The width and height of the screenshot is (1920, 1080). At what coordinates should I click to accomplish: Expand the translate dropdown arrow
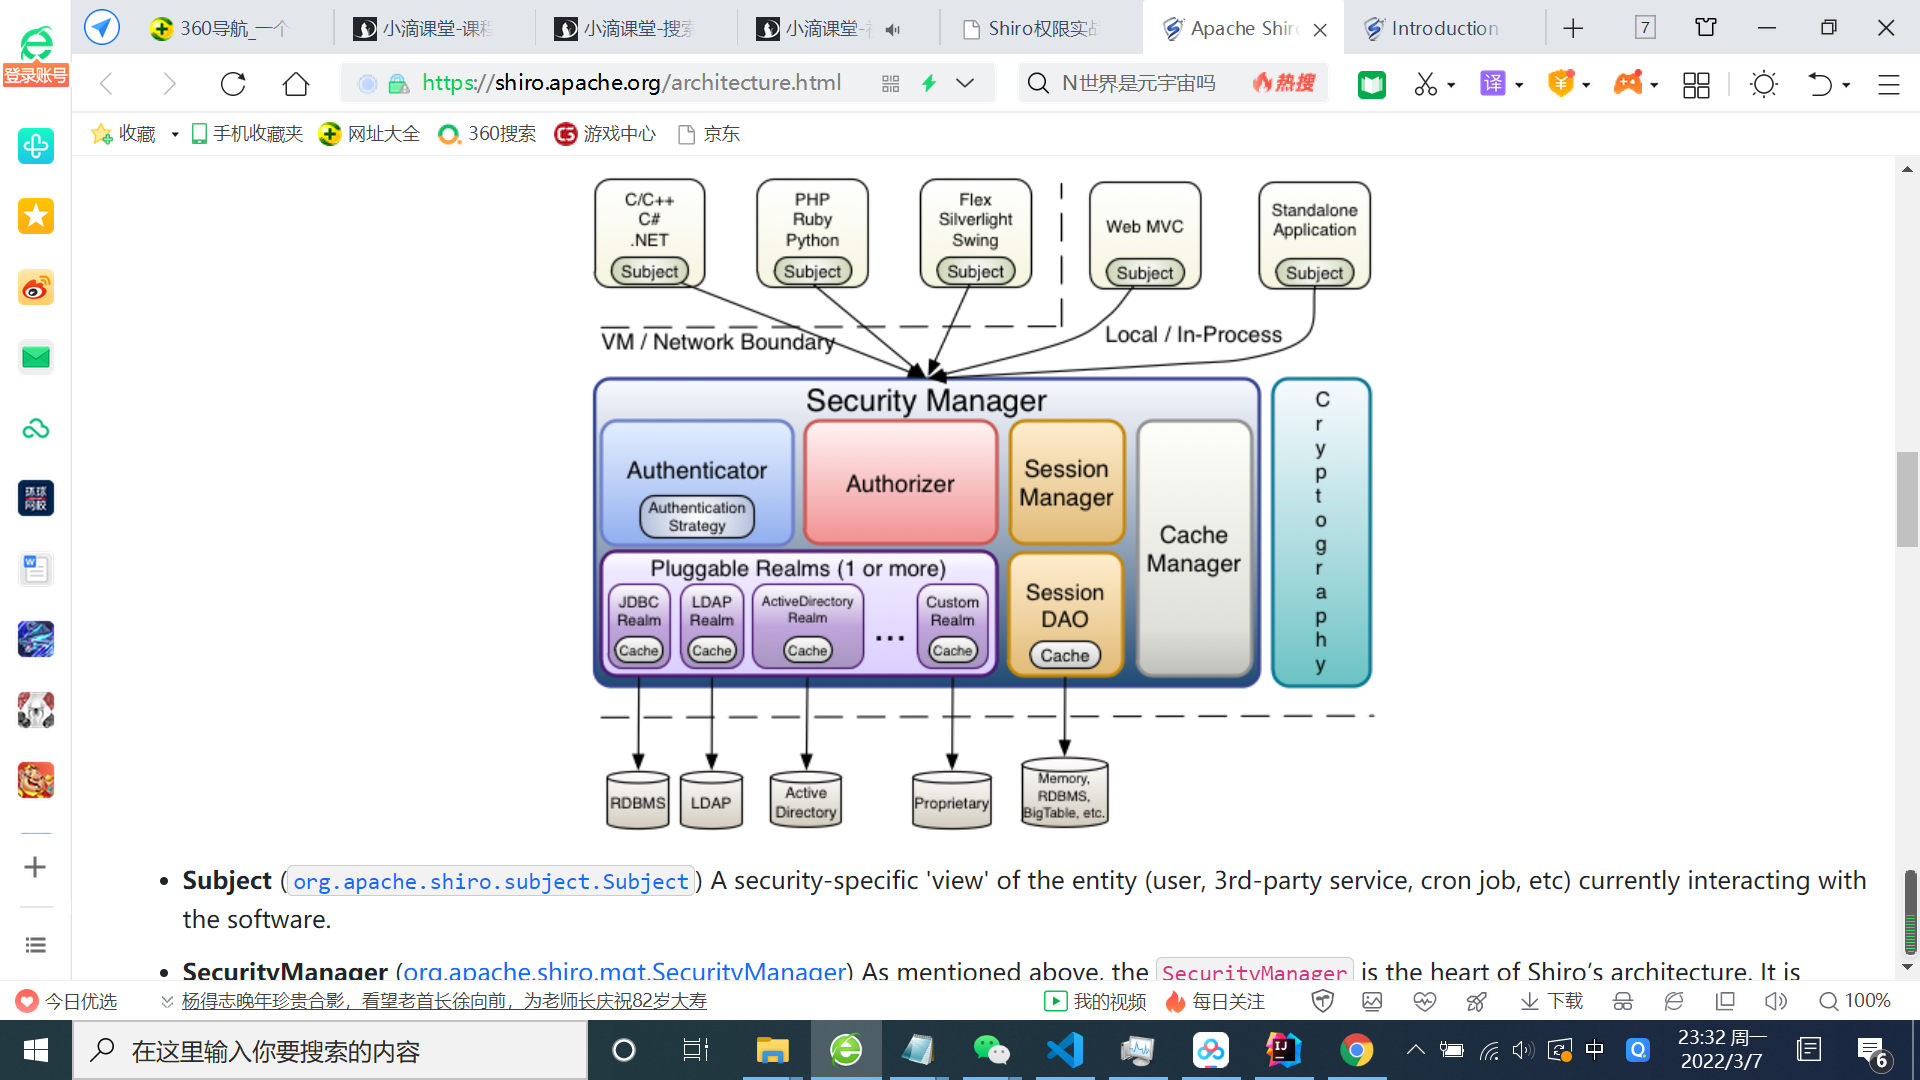1519,85
